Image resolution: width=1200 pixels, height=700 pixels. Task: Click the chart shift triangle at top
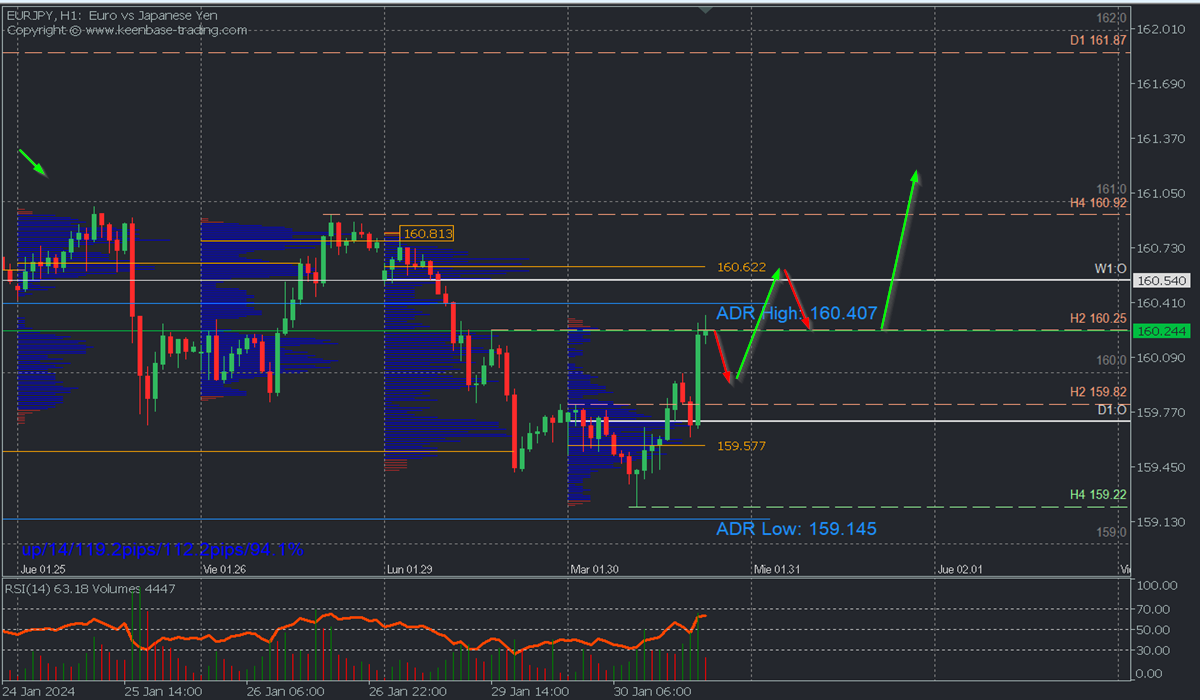tap(707, 9)
